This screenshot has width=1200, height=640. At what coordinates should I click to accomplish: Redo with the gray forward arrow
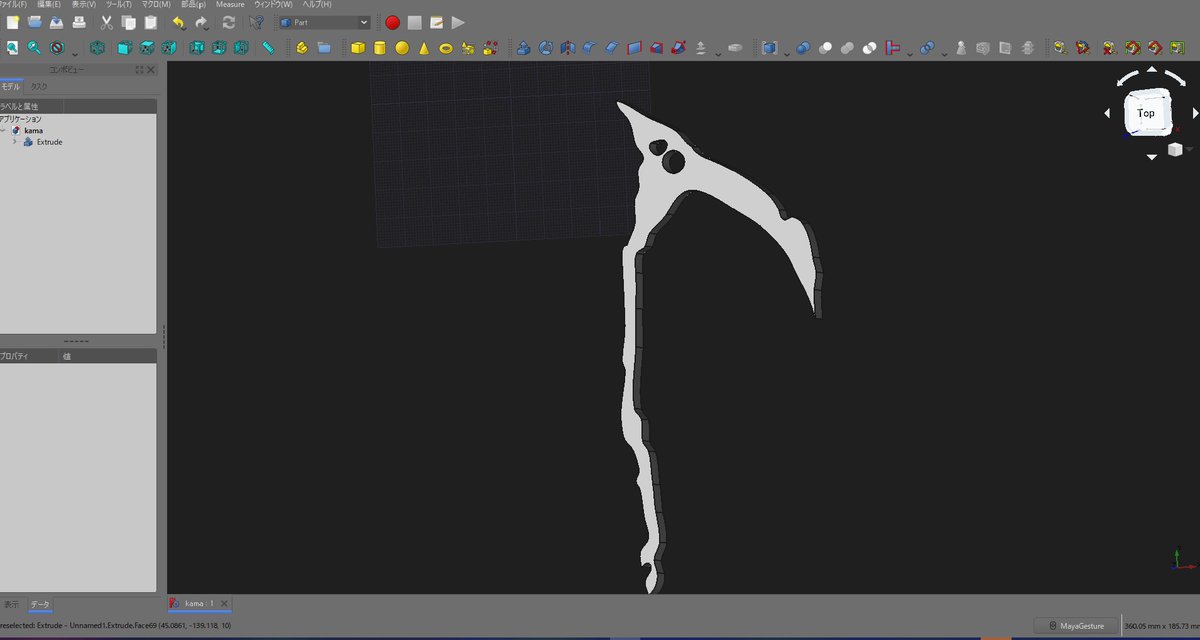pos(201,22)
